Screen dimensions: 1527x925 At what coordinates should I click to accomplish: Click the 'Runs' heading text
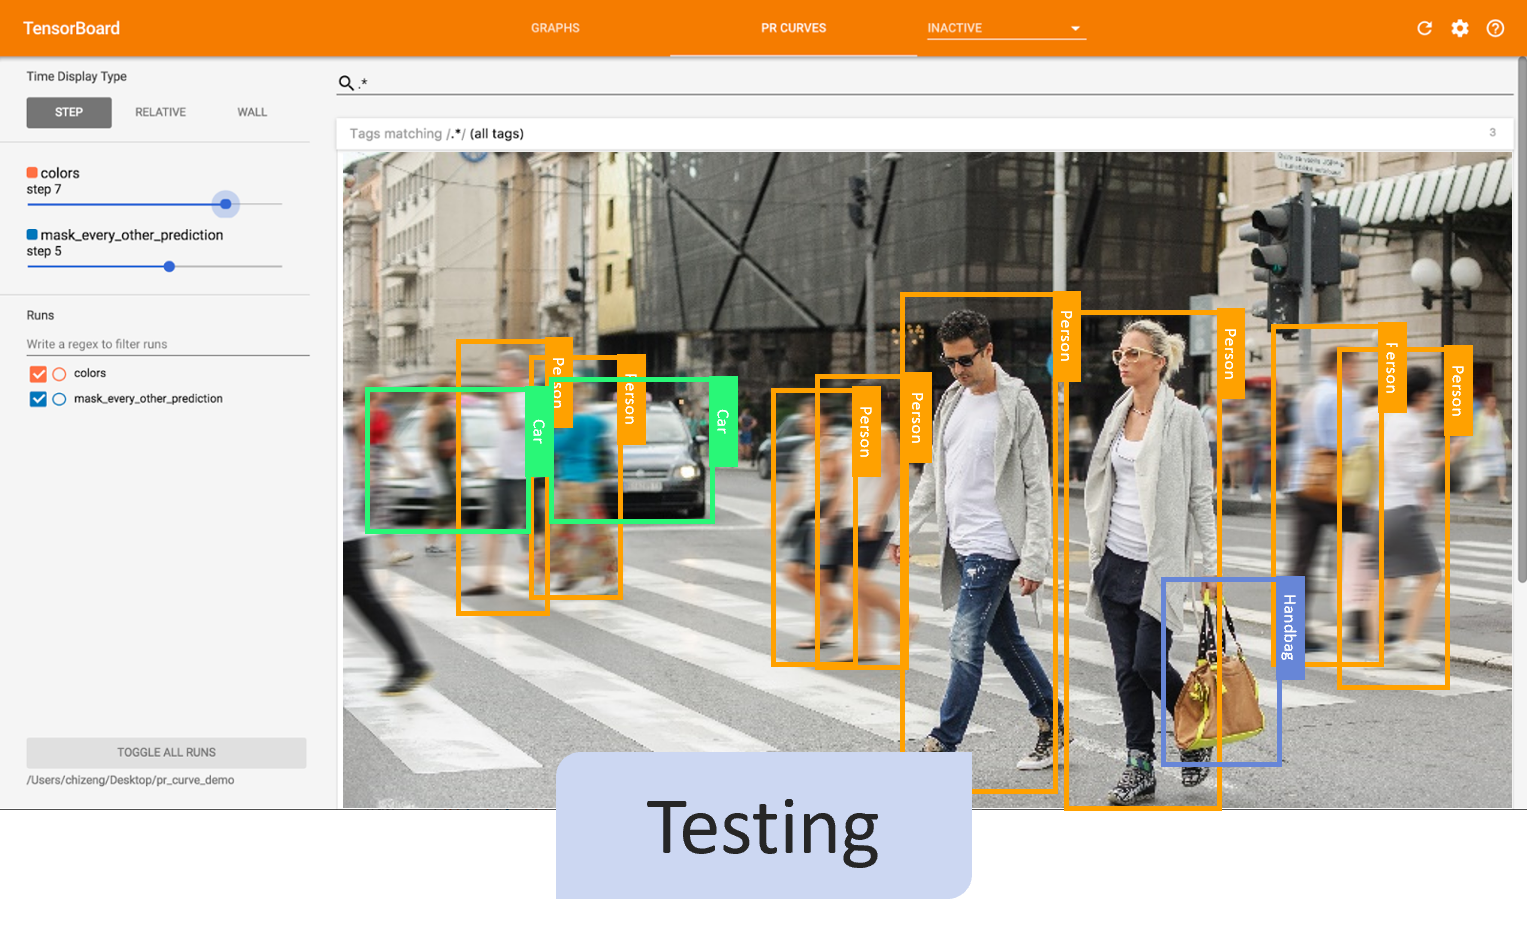tap(40, 315)
